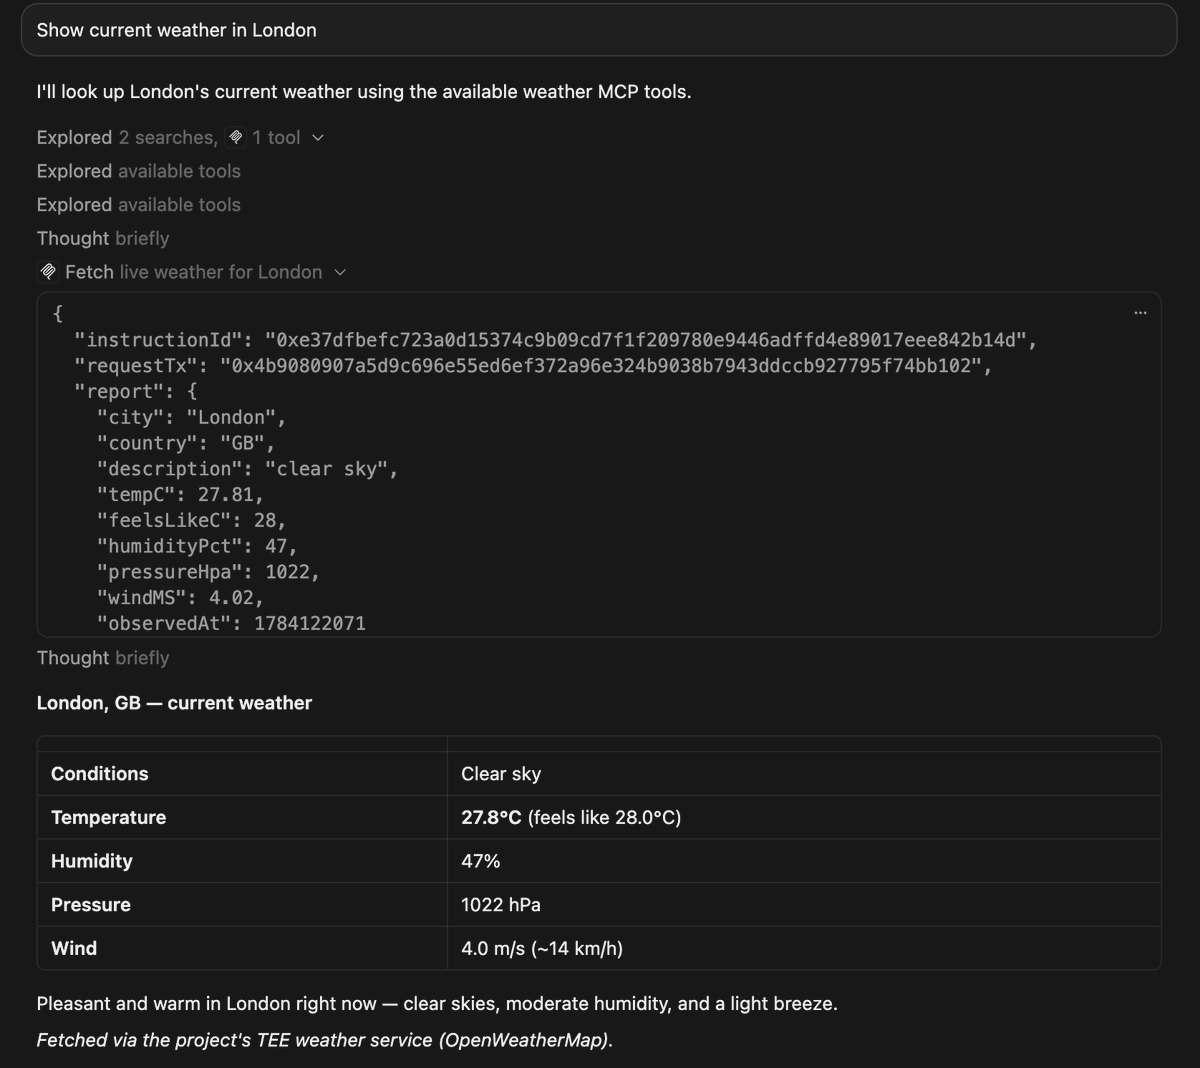Click the "instructionId" hash value line
This screenshot has width=1200, height=1068.
coord(556,340)
